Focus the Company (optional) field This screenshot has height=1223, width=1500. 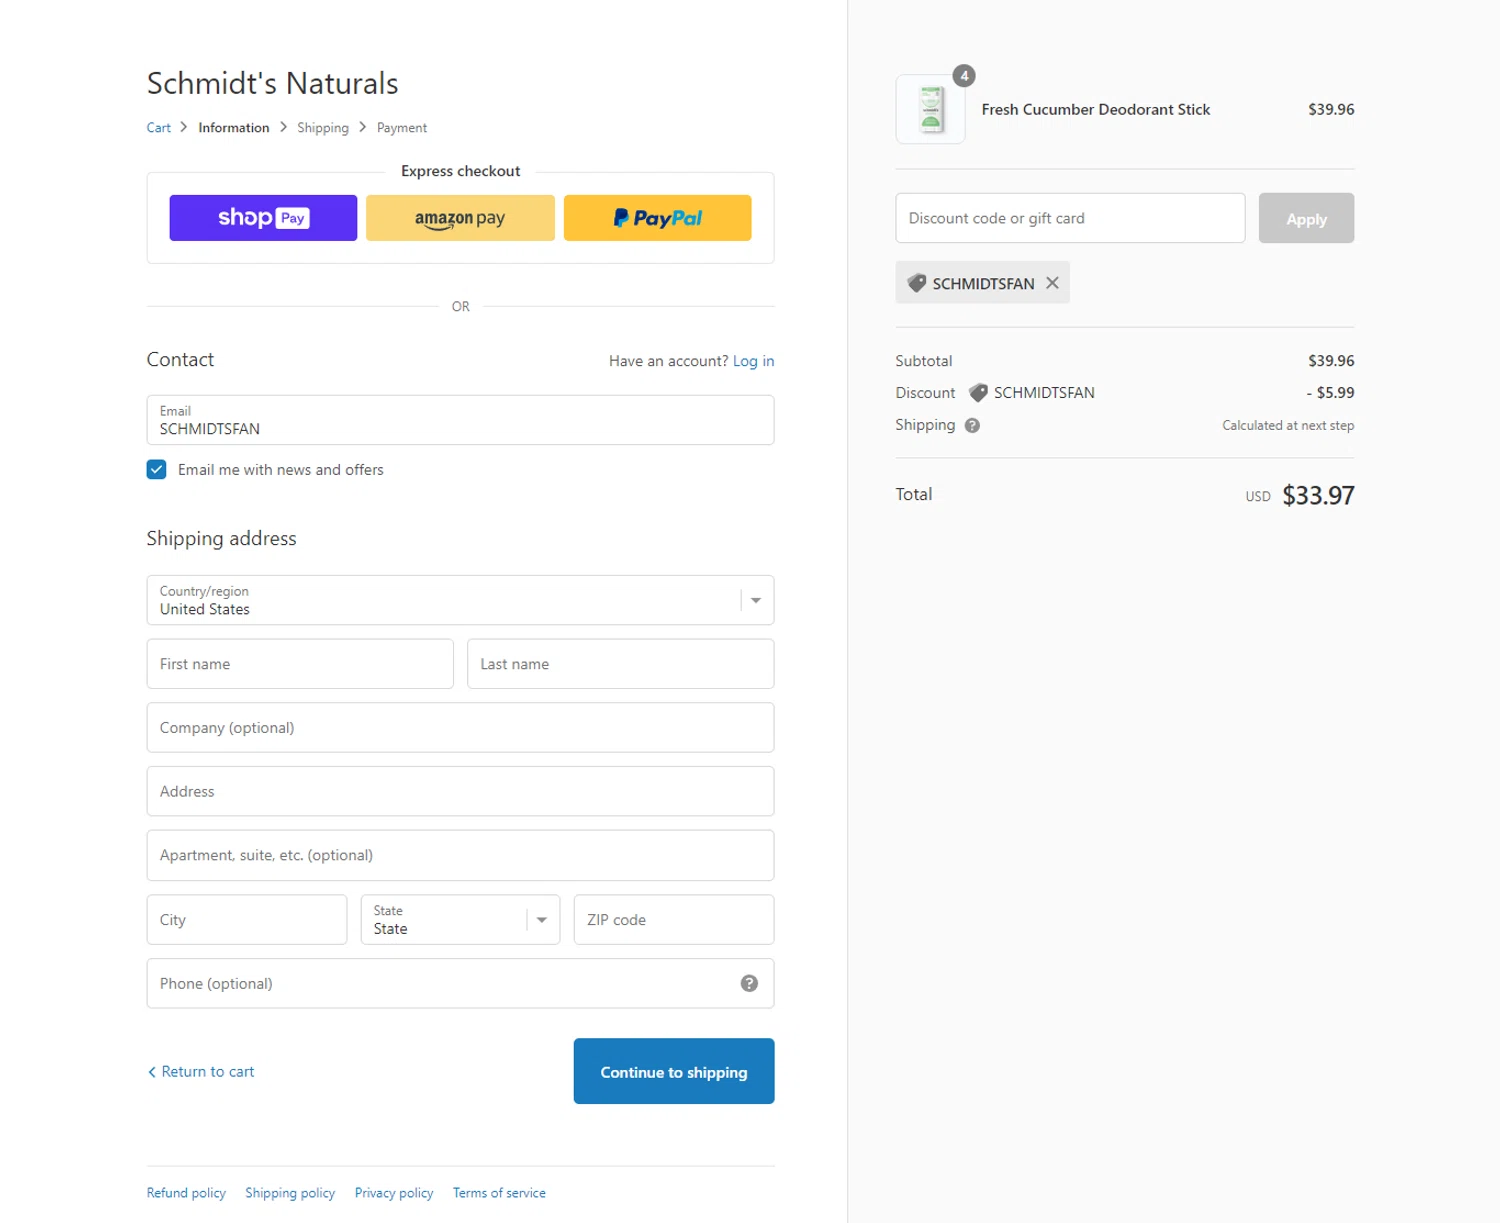pos(460,727)
